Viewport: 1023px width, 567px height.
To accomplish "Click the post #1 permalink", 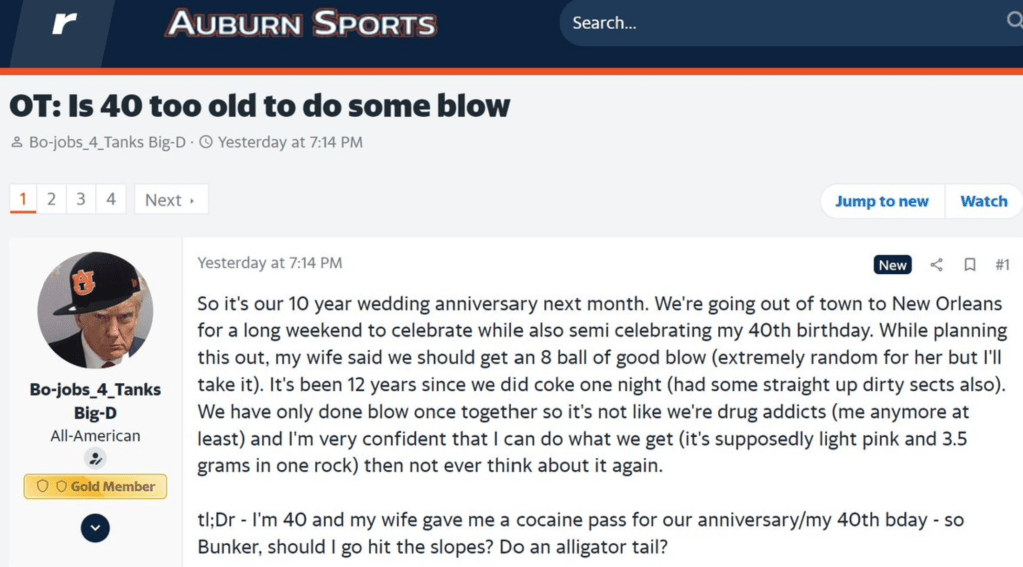I will pos(1002,265).
